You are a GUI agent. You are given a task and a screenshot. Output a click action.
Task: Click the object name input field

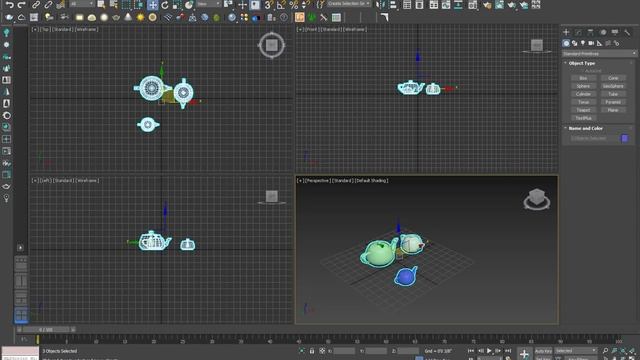point(594,138)
